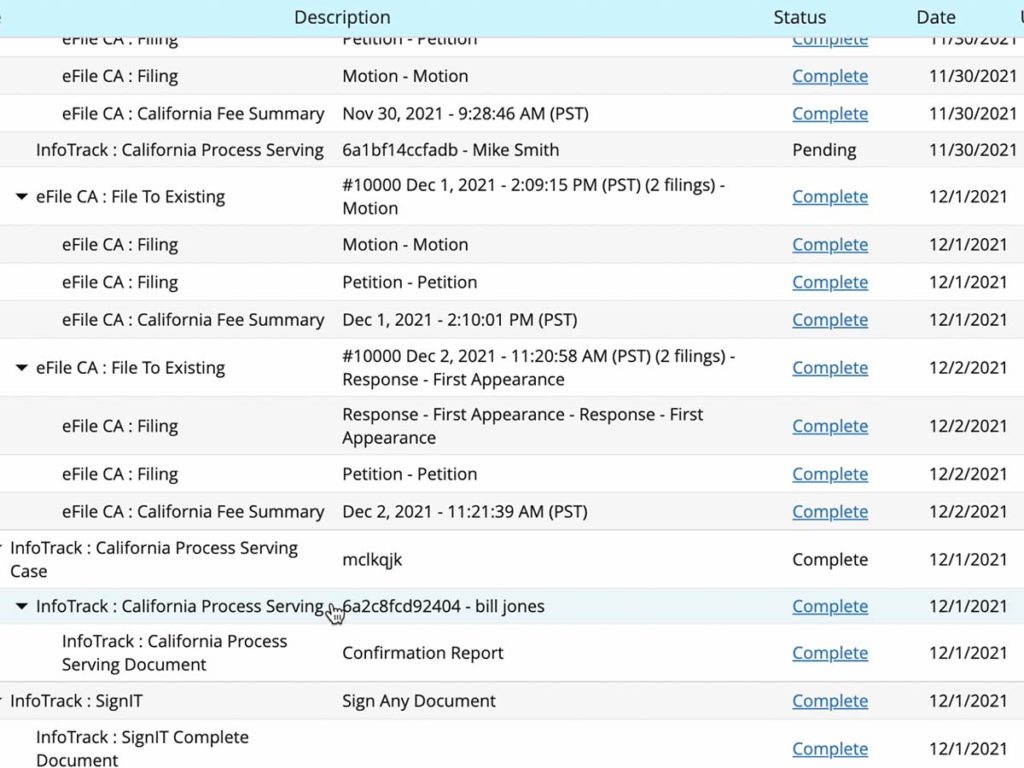This screenshot has width=1024, height=768.
Task: Collapse the bill jones Process Serving group
Action: [22, 606]
